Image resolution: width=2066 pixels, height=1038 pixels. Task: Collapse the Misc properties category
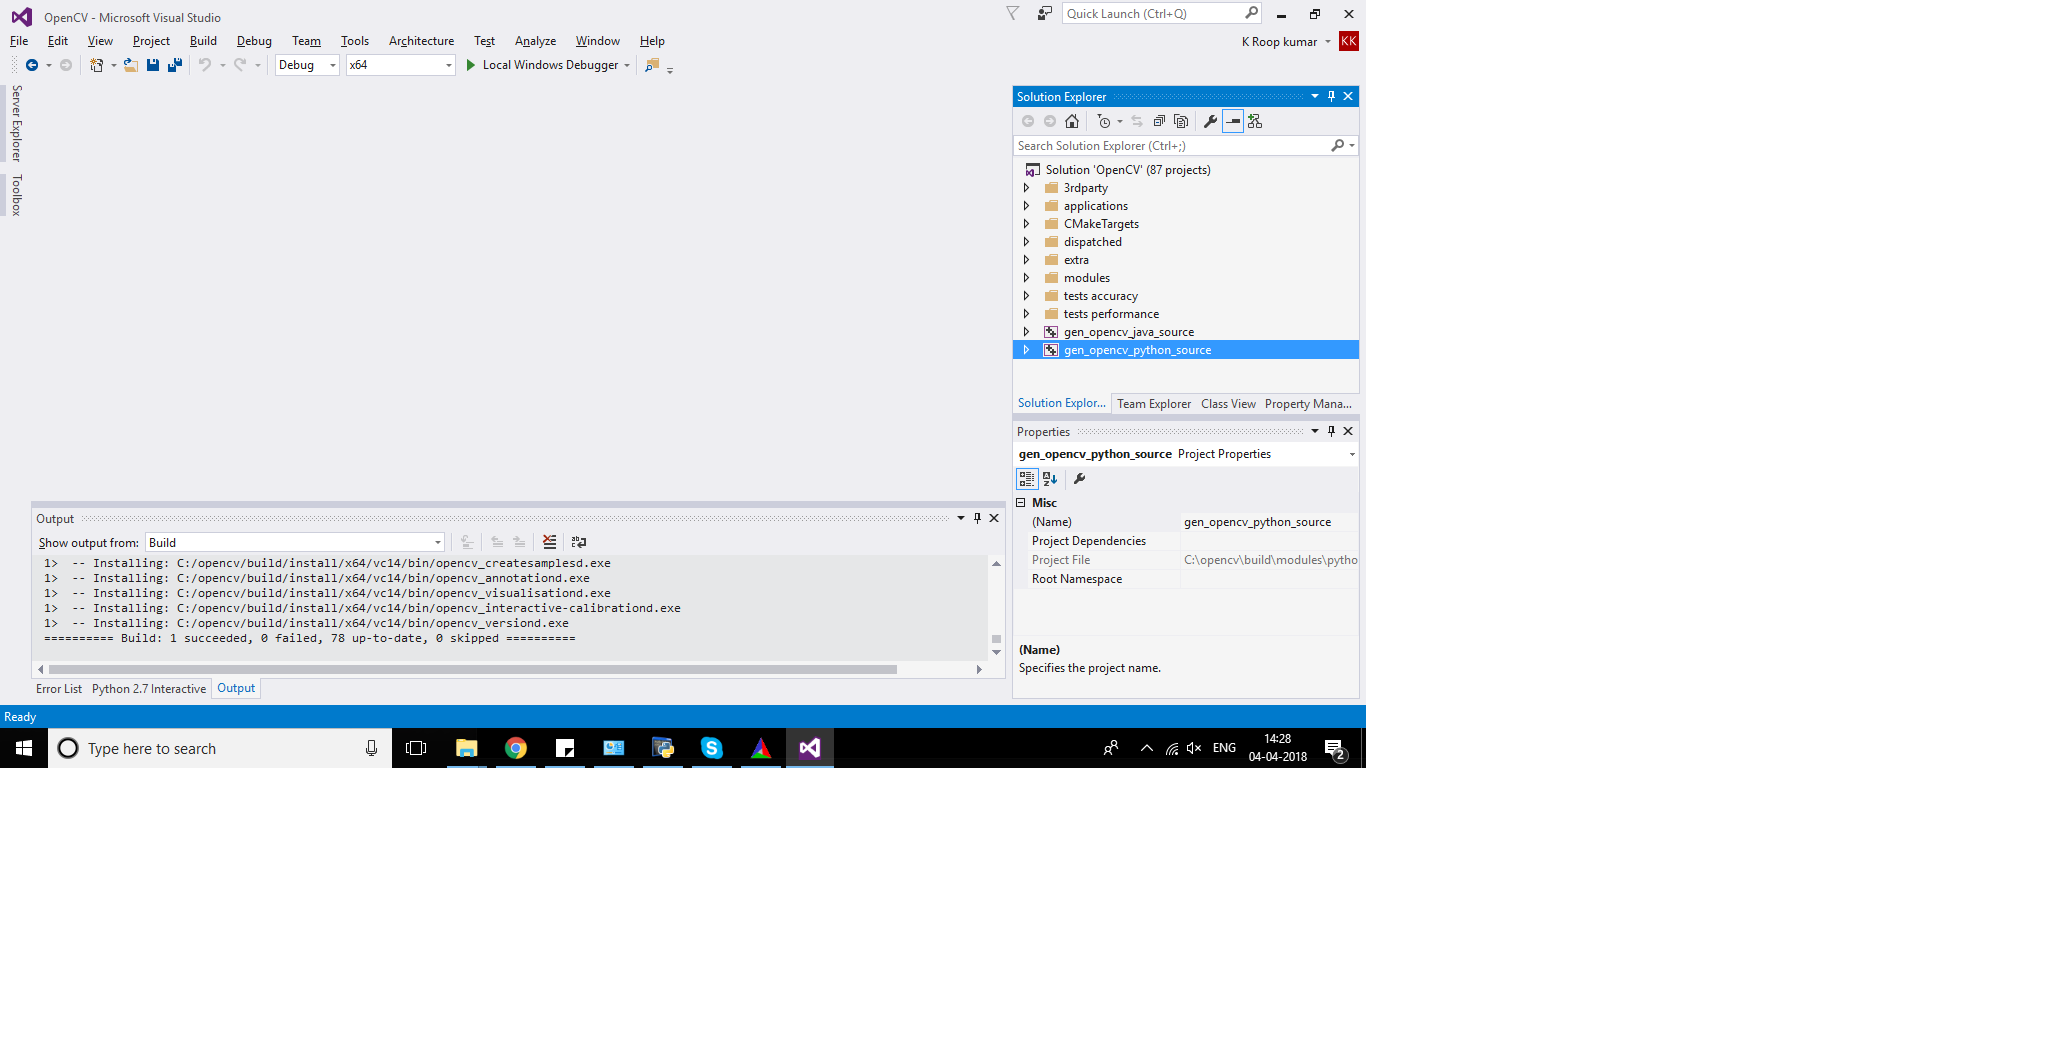click(1021, 503)
